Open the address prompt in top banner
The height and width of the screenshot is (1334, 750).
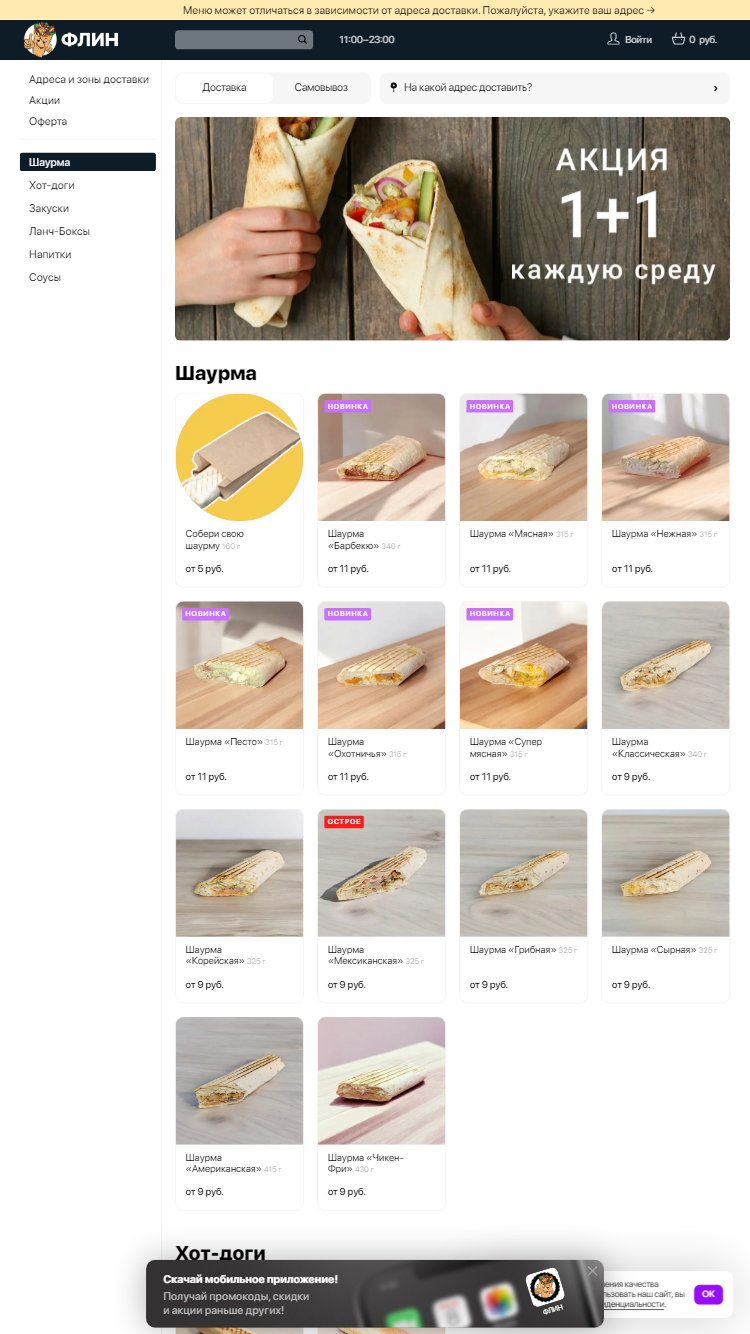tap(419, 10)
